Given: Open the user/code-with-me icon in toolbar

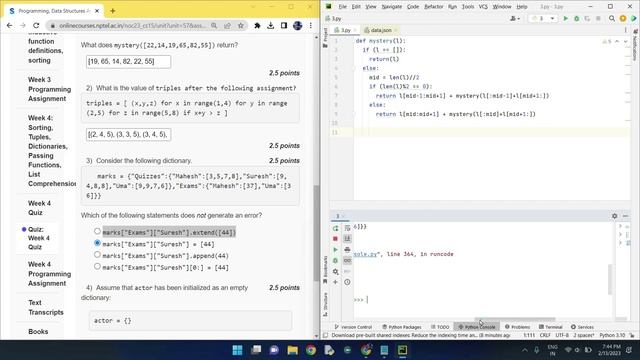Looking at the screenshot, I should (x=633, y=18).
